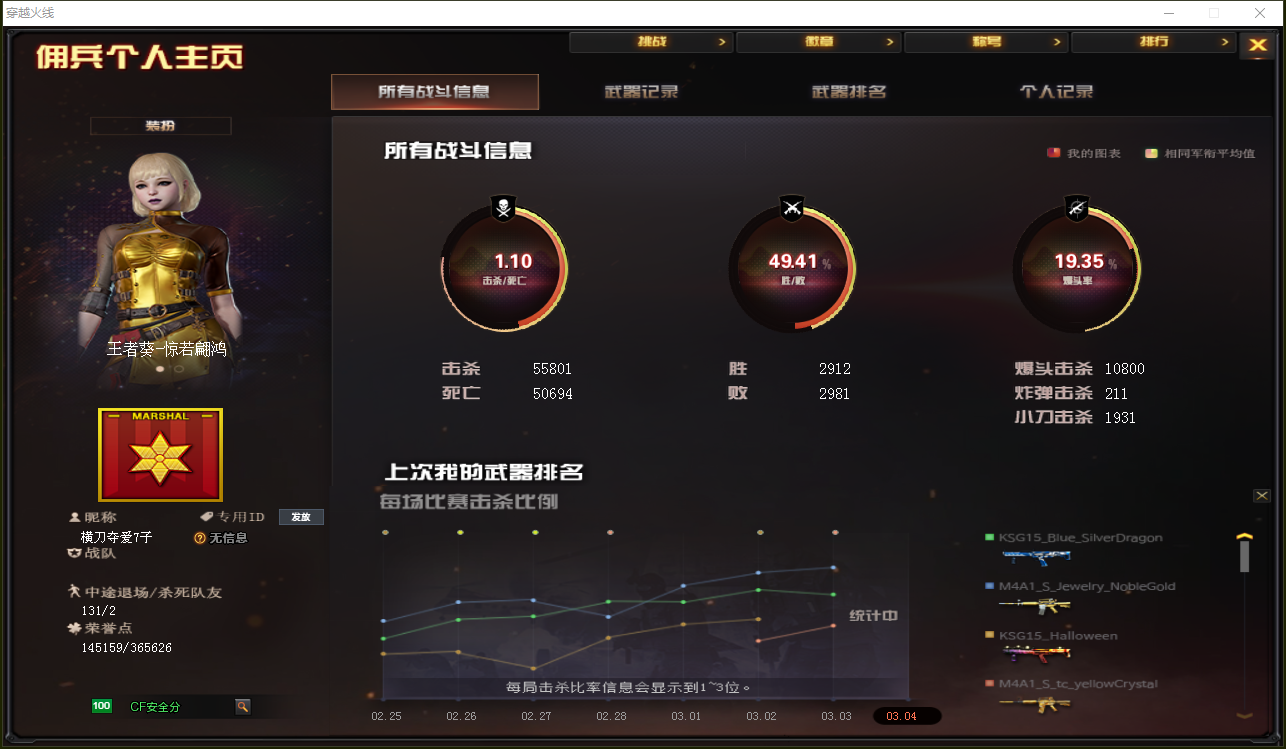The width and height of the screenshot is (1286, 749).
Task: Click the weapon list scroll up arrow
Action: pyautogui.click(x=1245, y=535)
